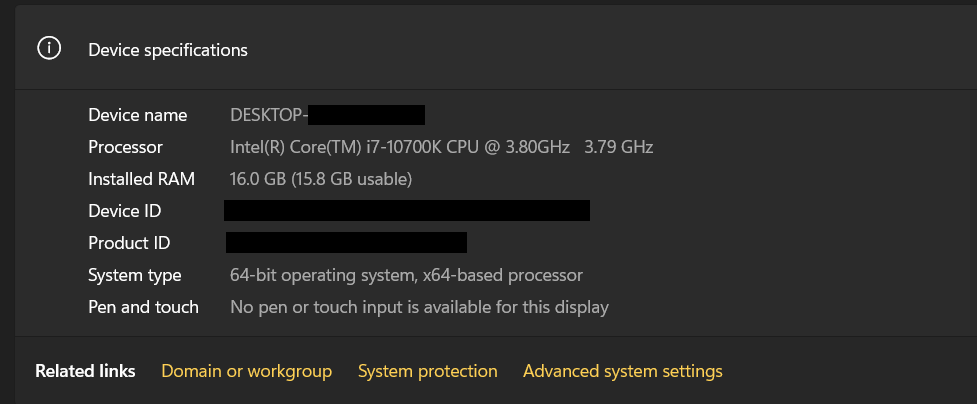Click the Related links label
The image size is (977, 404).
point(85,371)
